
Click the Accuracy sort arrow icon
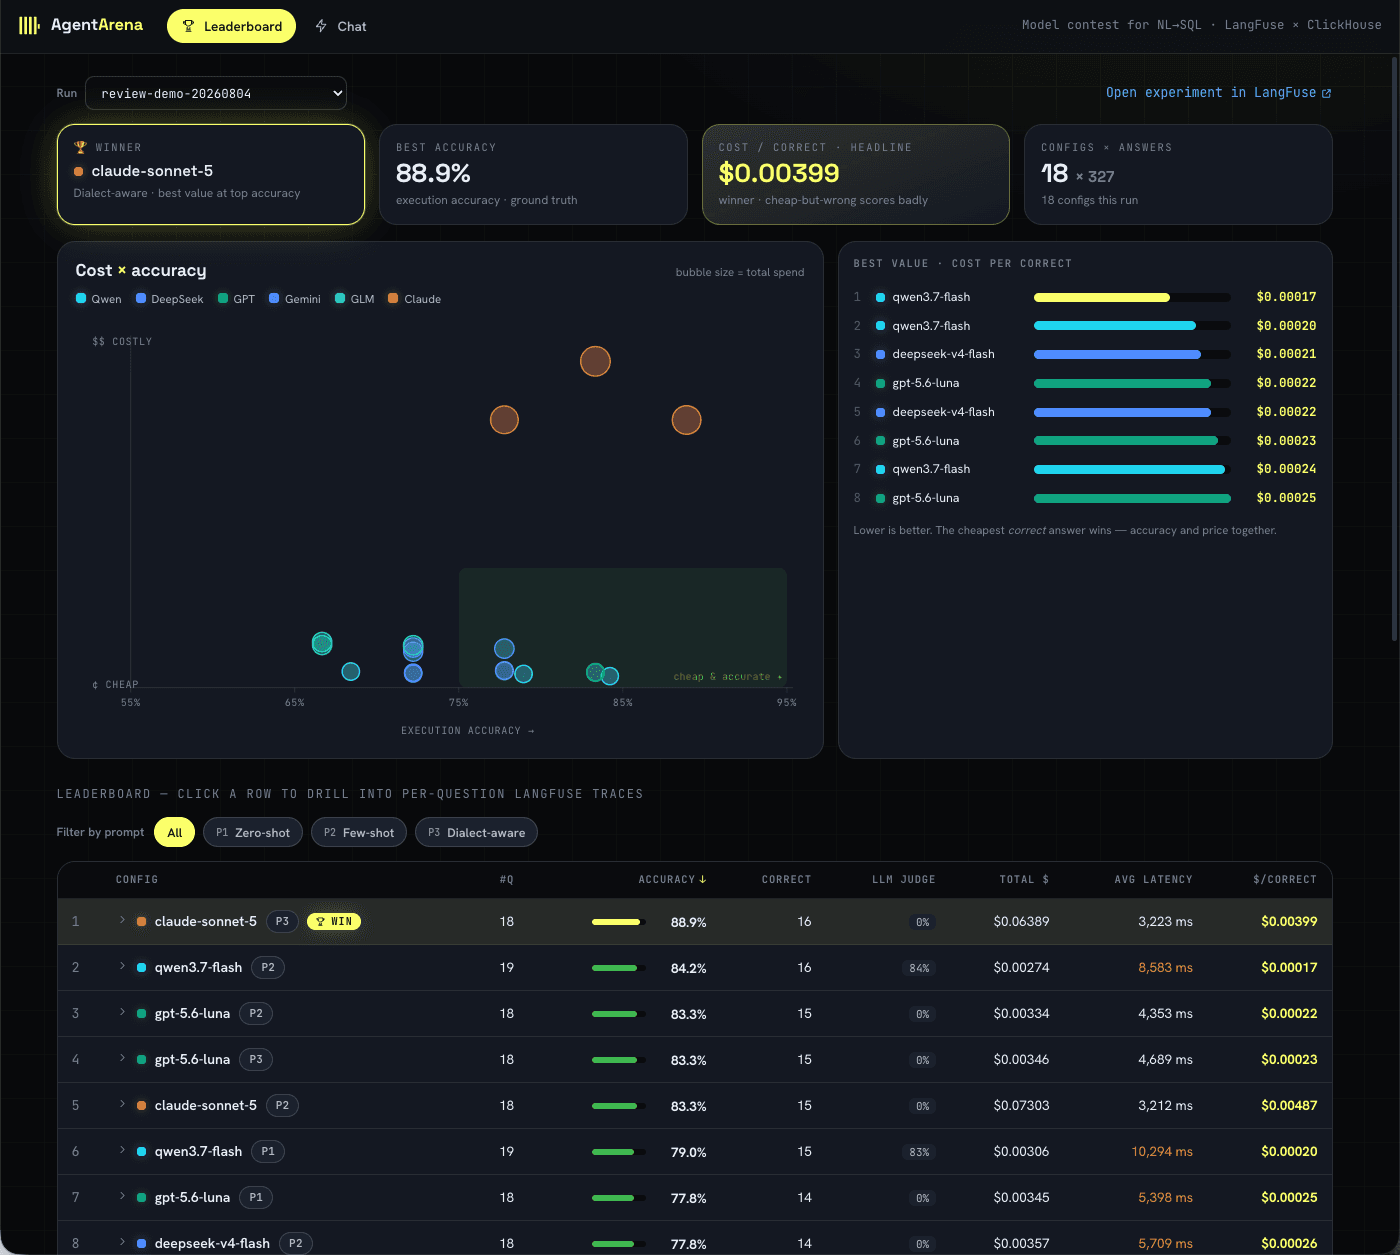(703, 879)
